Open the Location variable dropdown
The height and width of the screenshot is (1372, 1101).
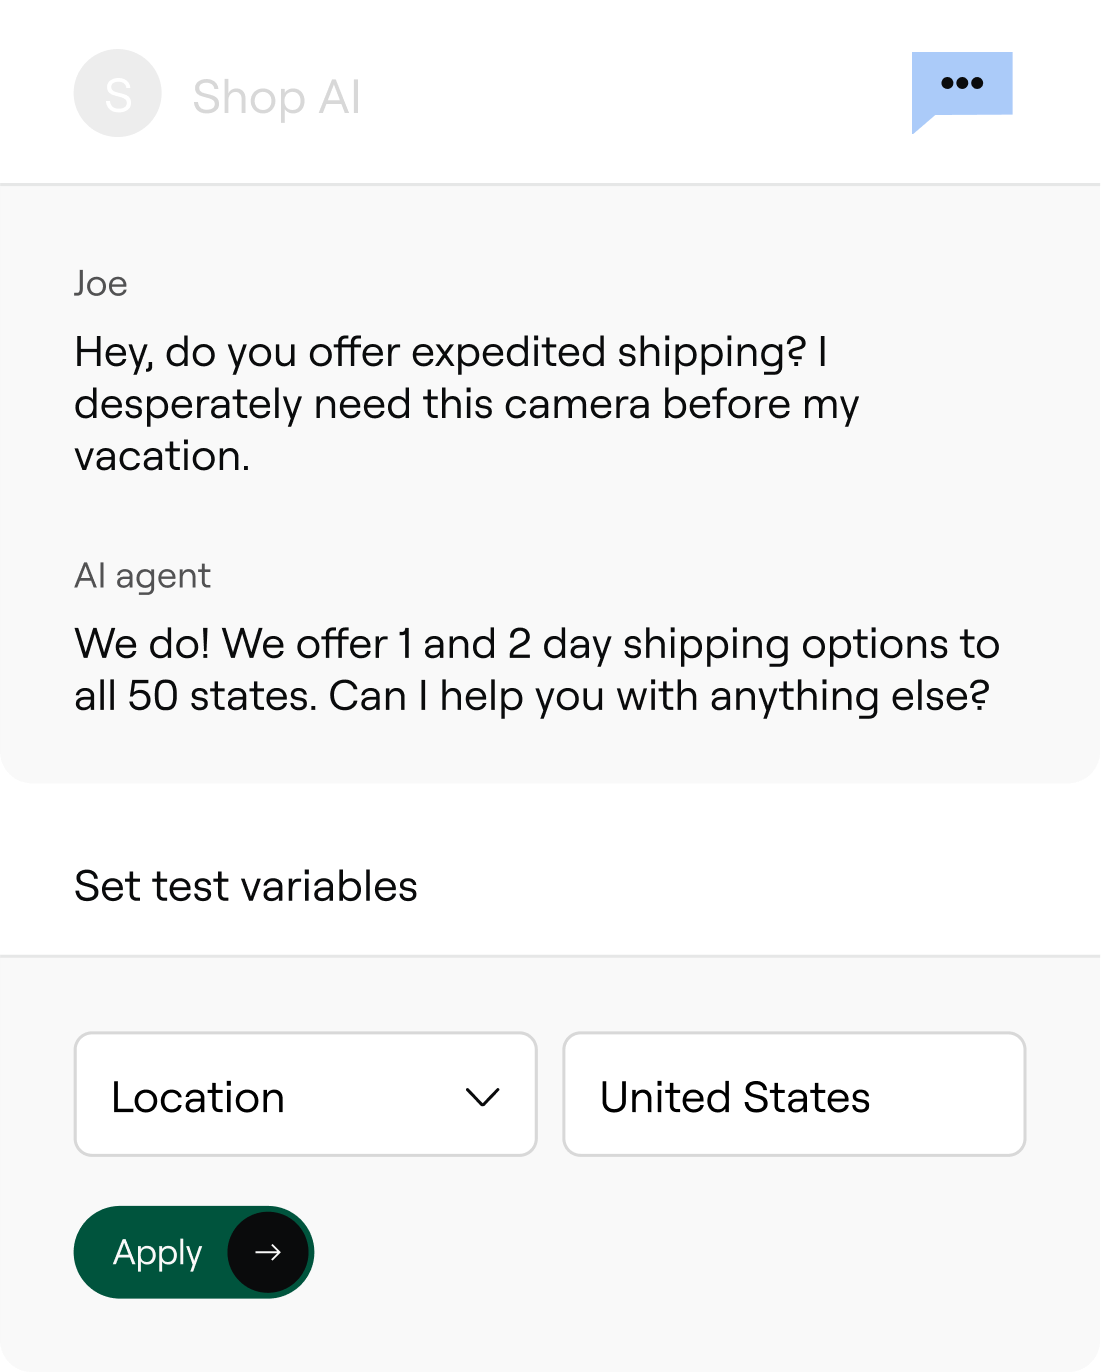(x=305, y=1095)
